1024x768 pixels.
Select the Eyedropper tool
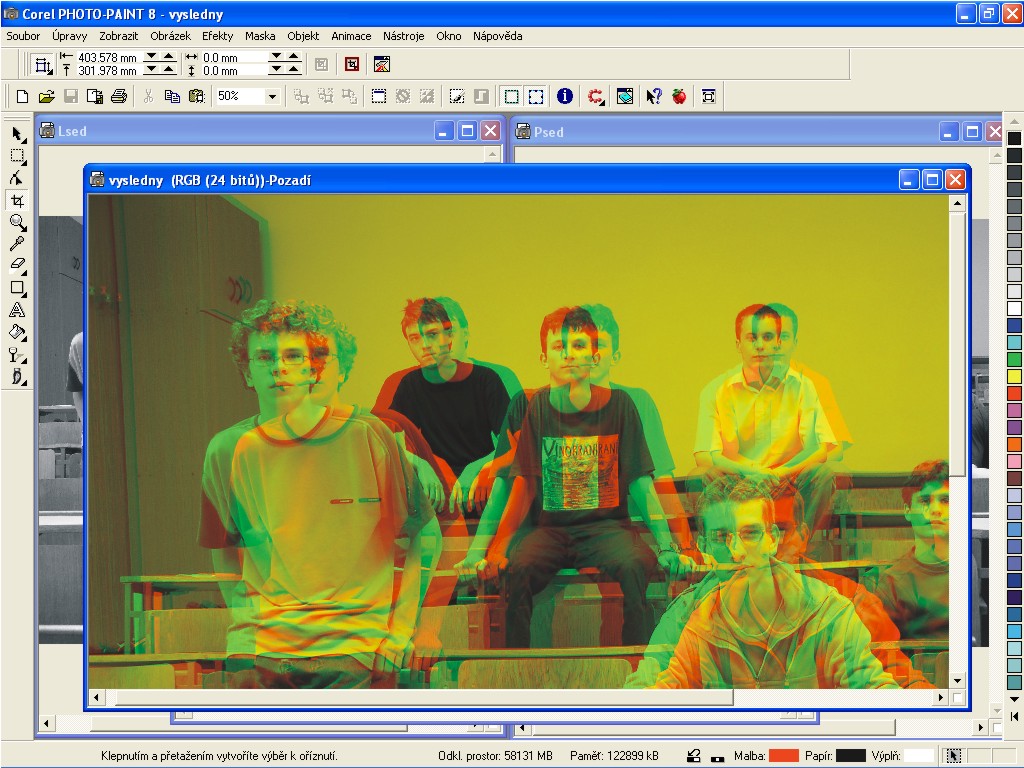point(18,244)
